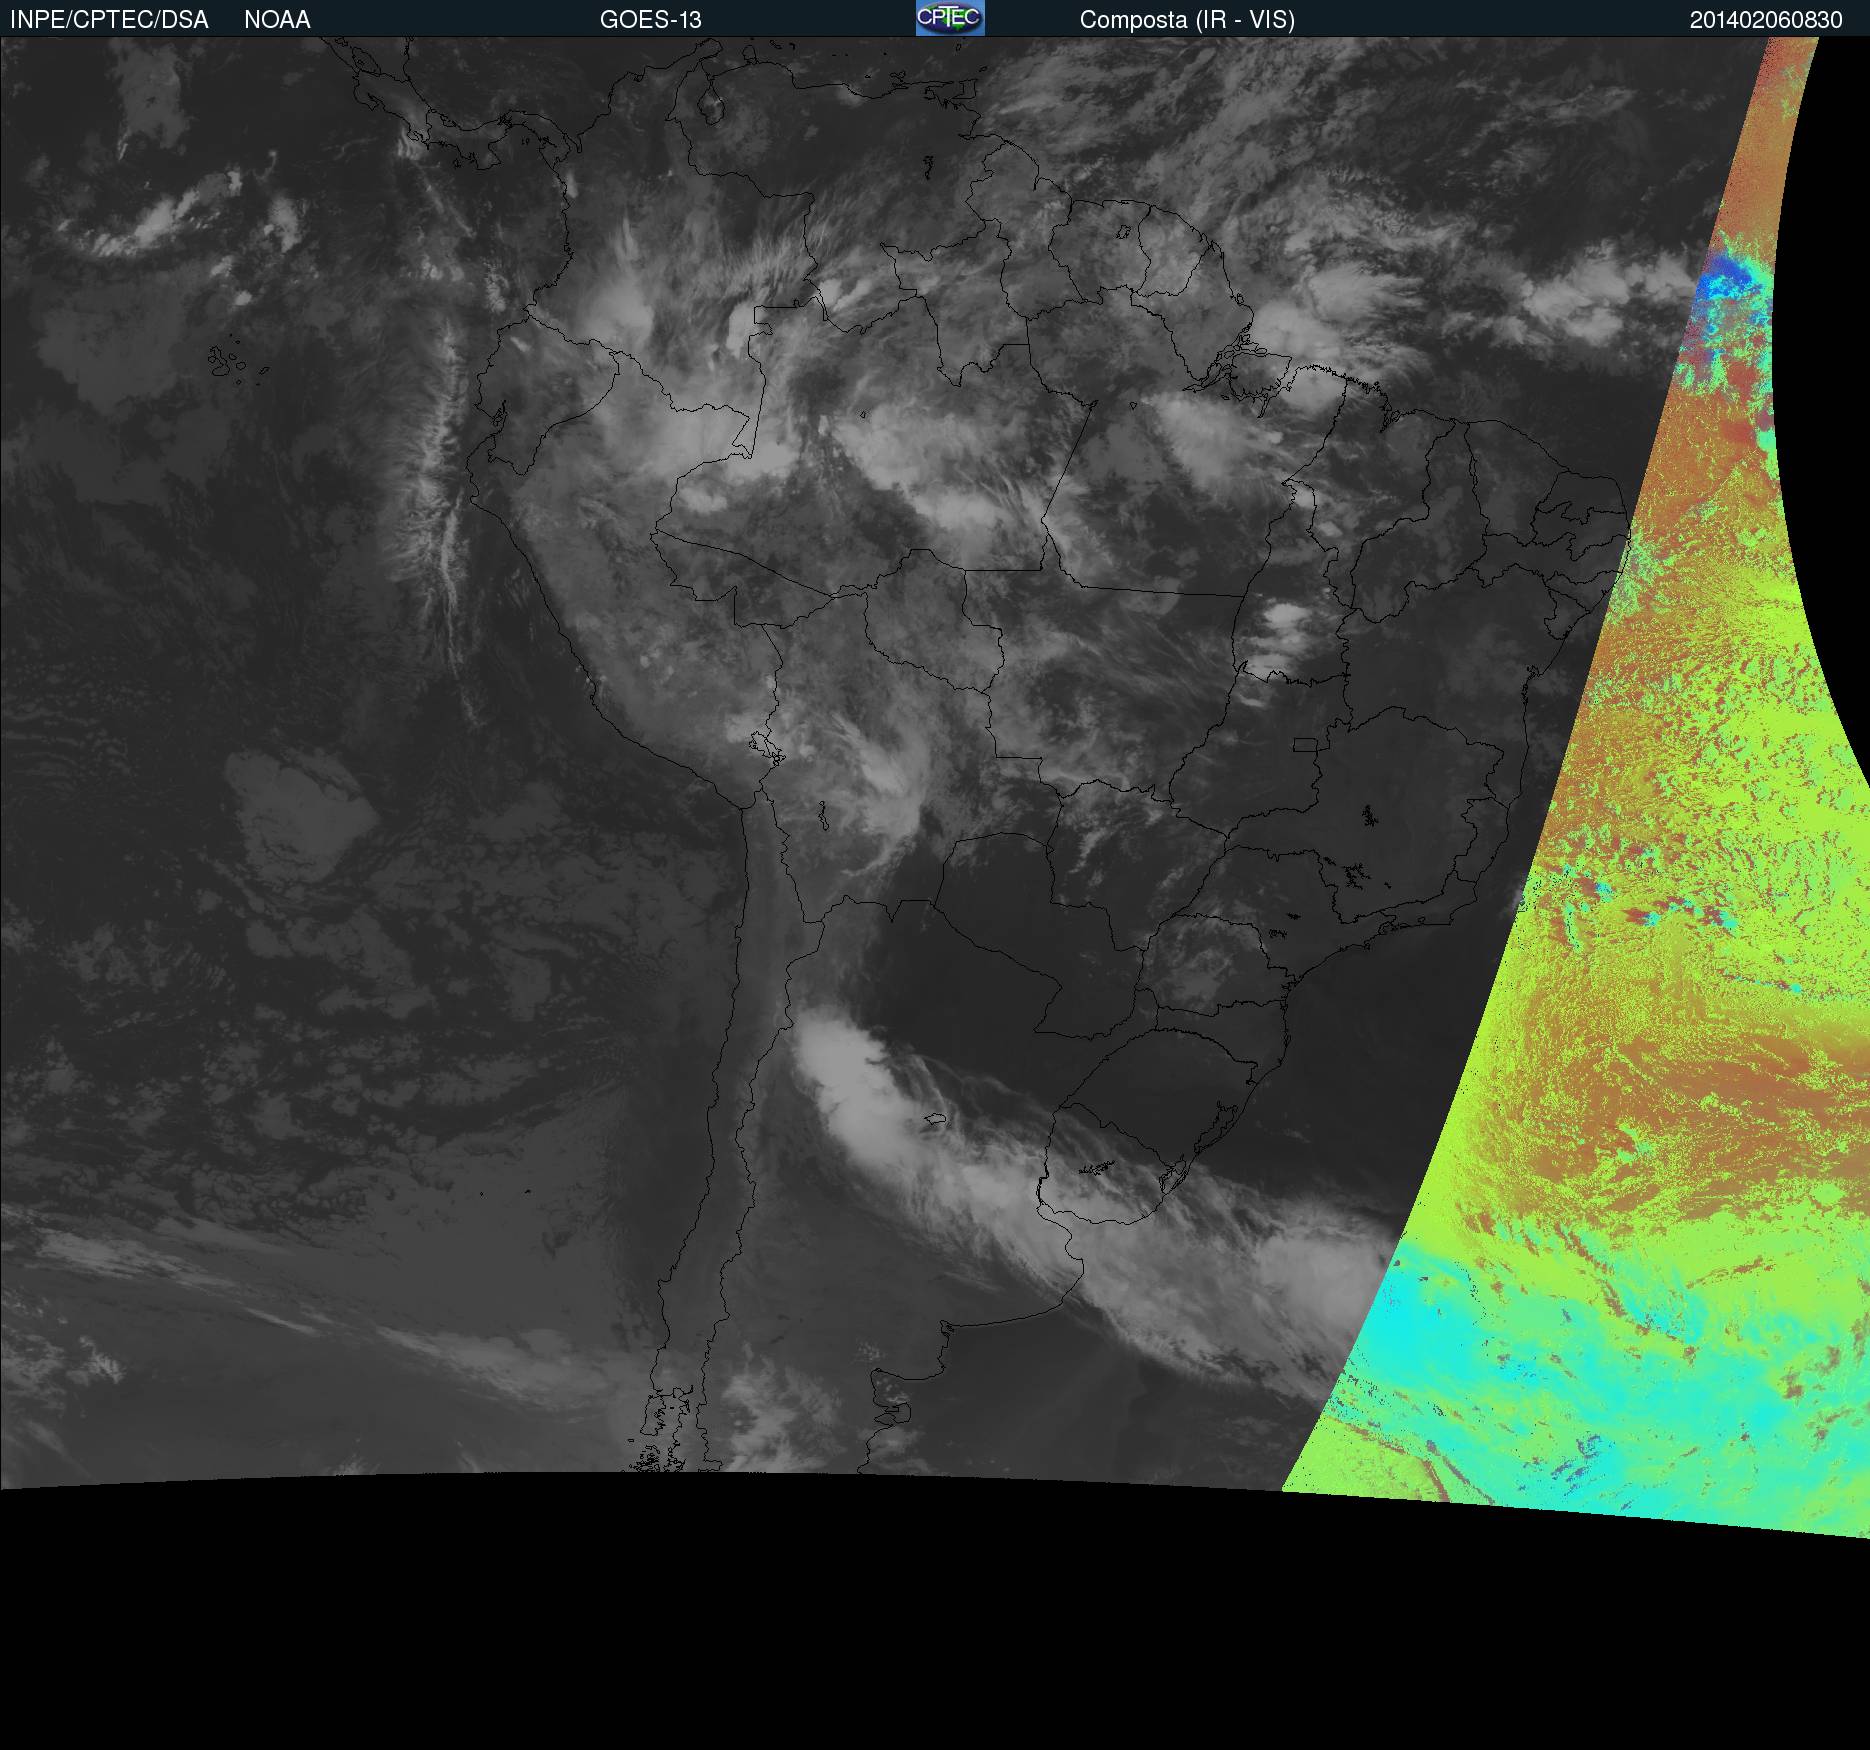
Task: Click the NOAA label in header
Action: pyautogui.click(x=277, y=20)
